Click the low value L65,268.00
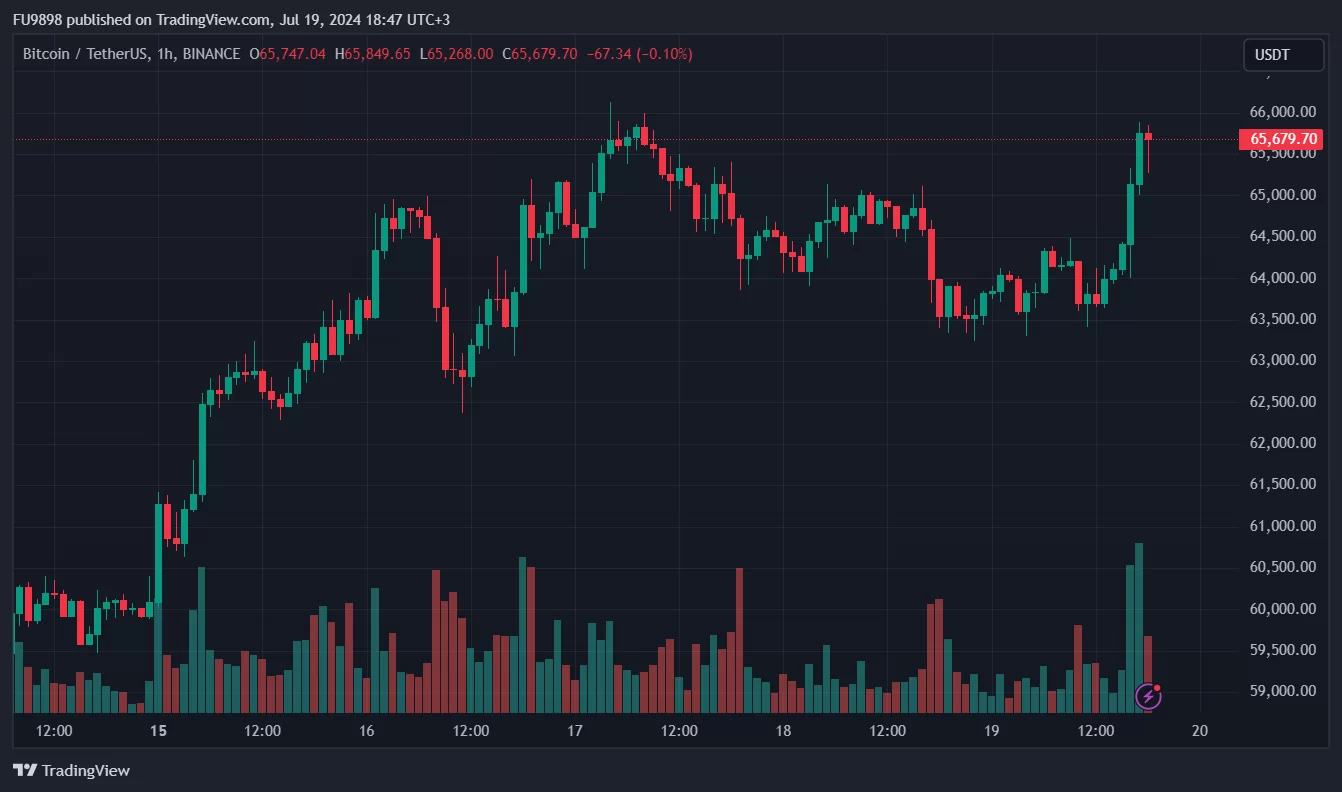Viewport: 1342px width, 792px height. (456, 54)
